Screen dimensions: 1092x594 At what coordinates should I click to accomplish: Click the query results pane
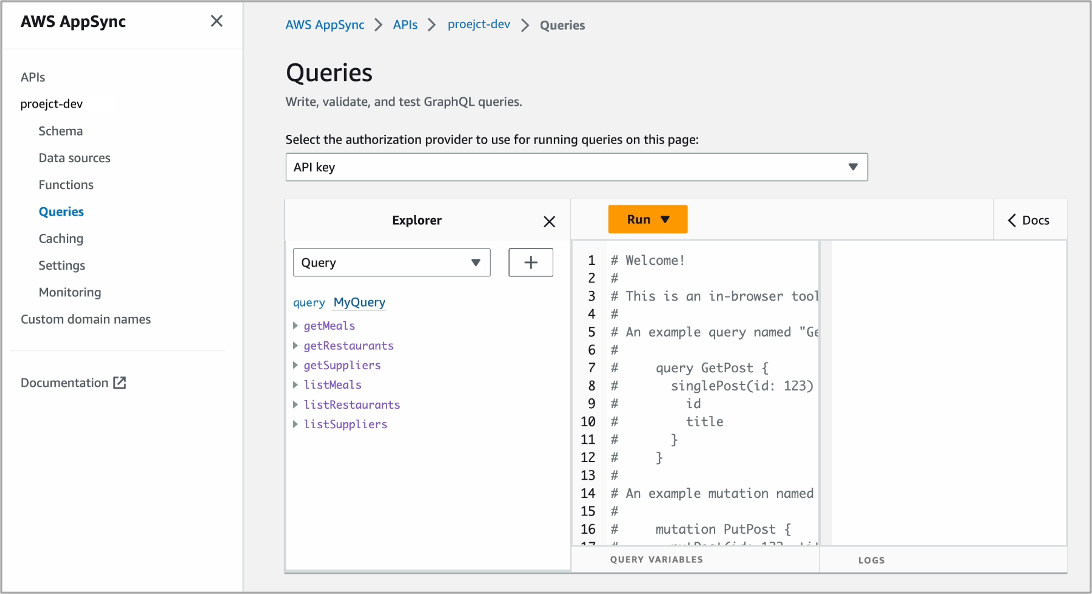coord(949,393)
